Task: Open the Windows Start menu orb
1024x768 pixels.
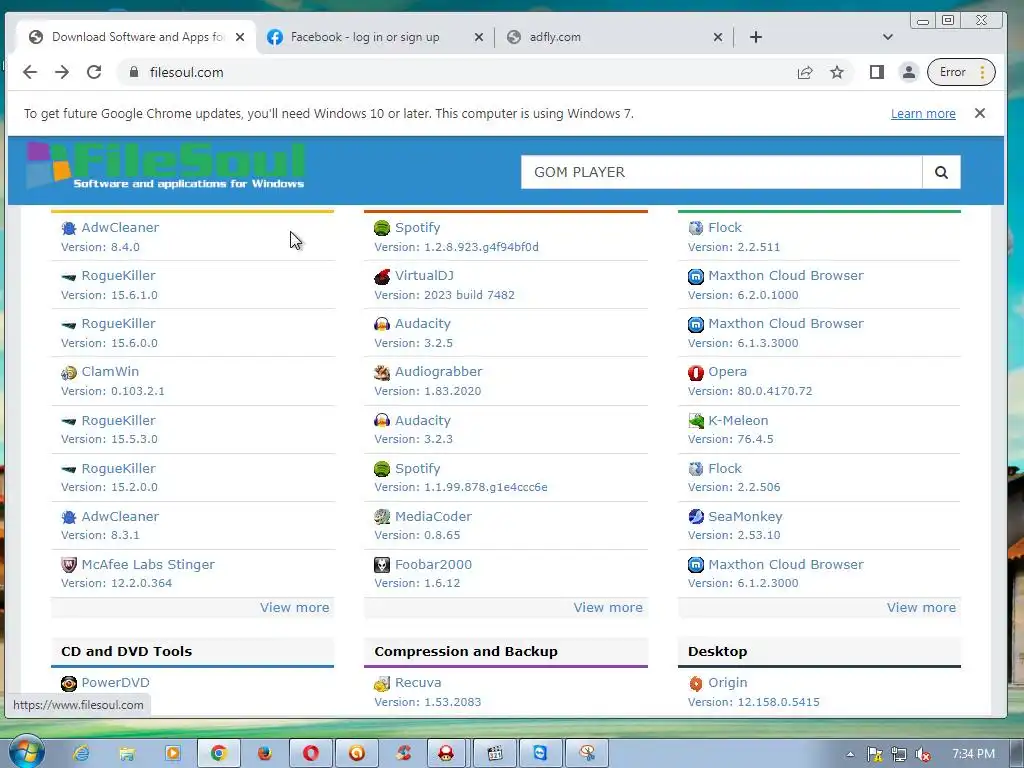Action: click(26, 752)
